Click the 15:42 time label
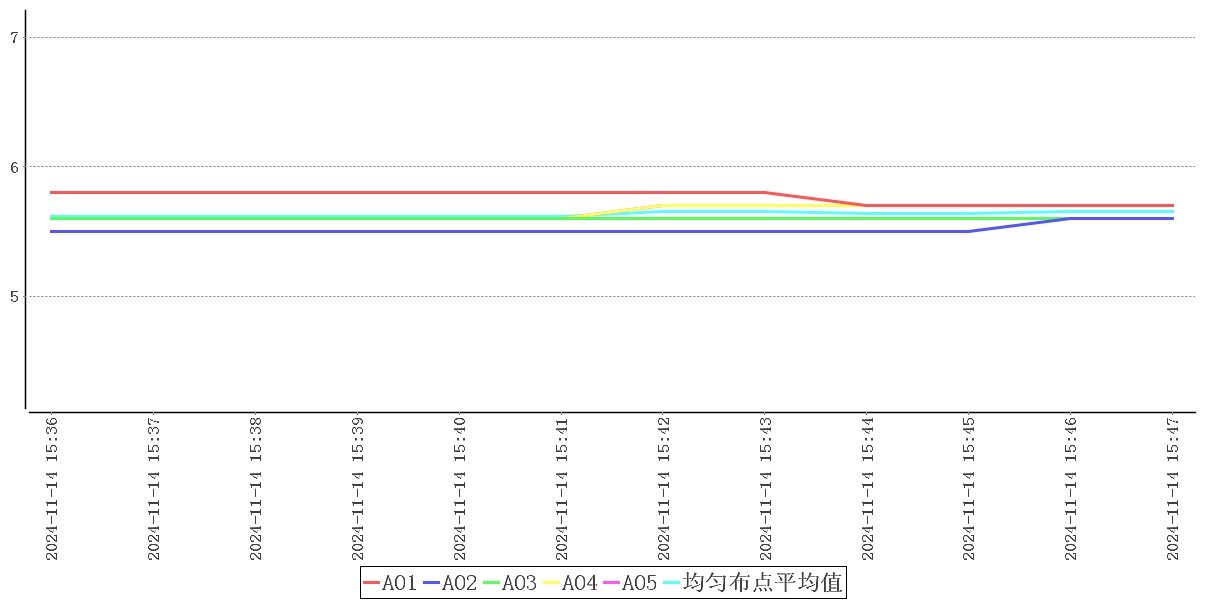1207x600 pixels. pyautogui.click(x=664, y=489)
